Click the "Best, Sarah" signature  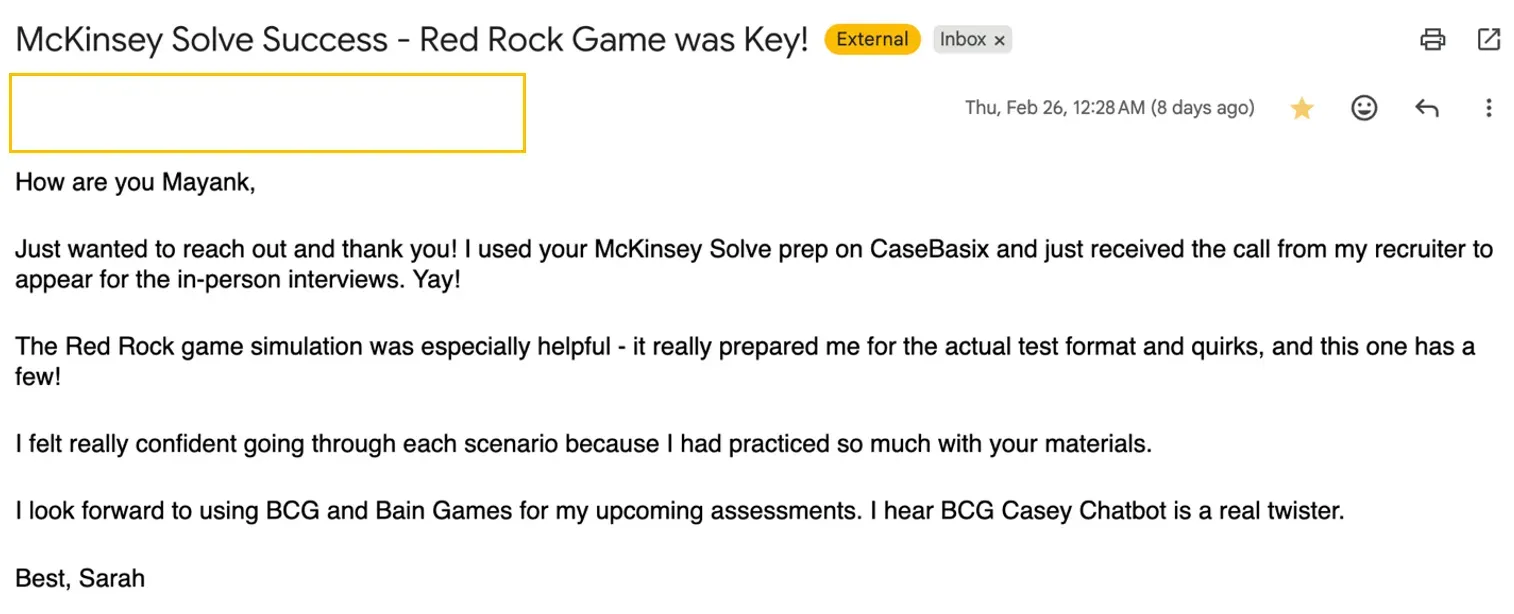[80, 578]
